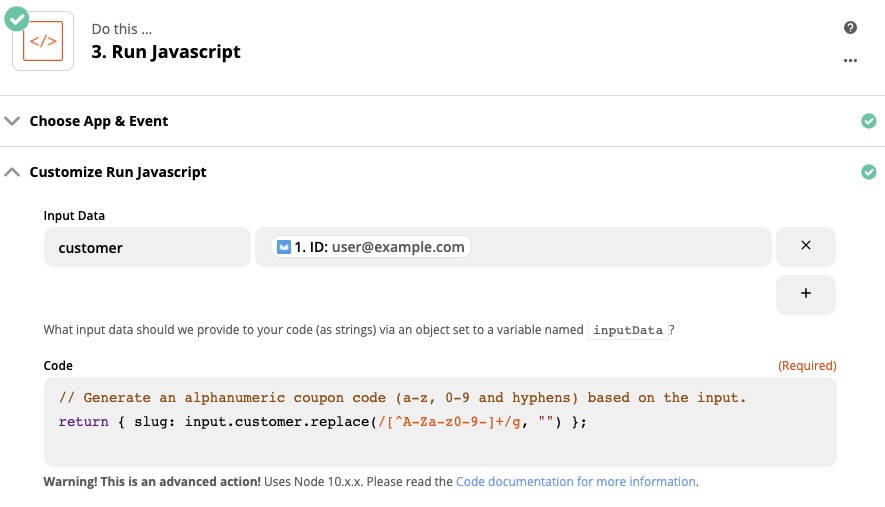The width and height of the screenshot is (885, 507).
Task: Click the customer key input field
Action: 147,247
